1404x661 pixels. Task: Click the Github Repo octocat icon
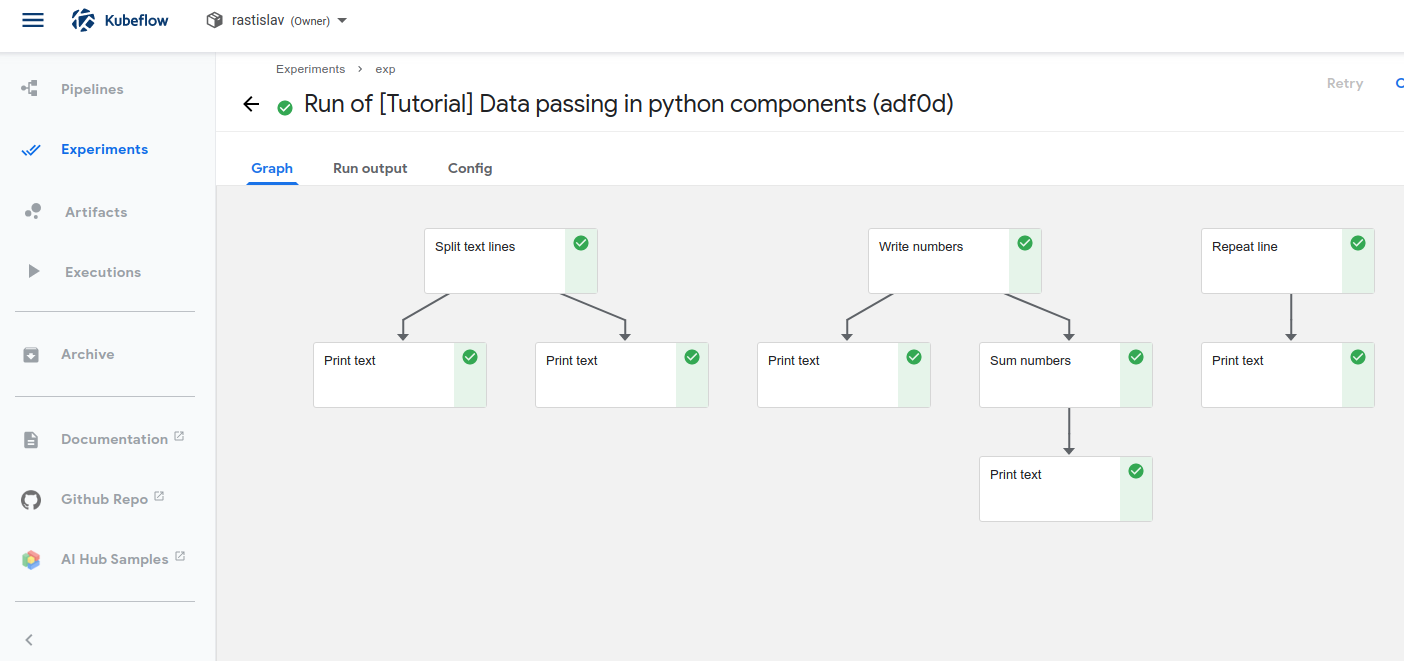point(31,500)
